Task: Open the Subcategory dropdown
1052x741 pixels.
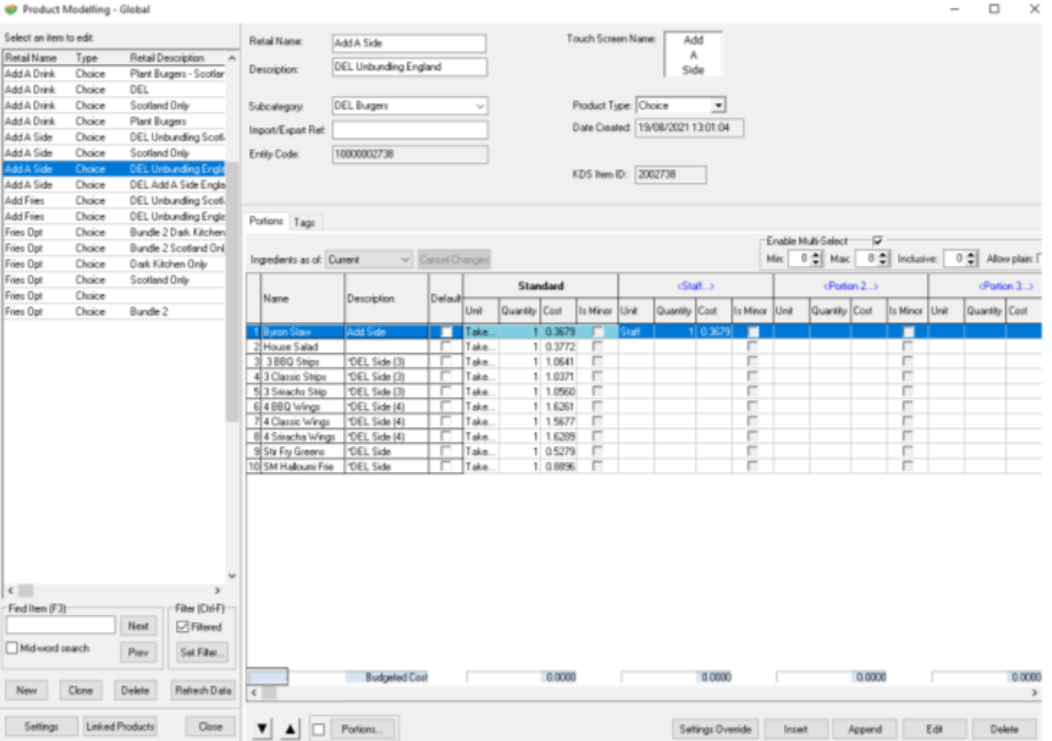Action: click(480, 105)
